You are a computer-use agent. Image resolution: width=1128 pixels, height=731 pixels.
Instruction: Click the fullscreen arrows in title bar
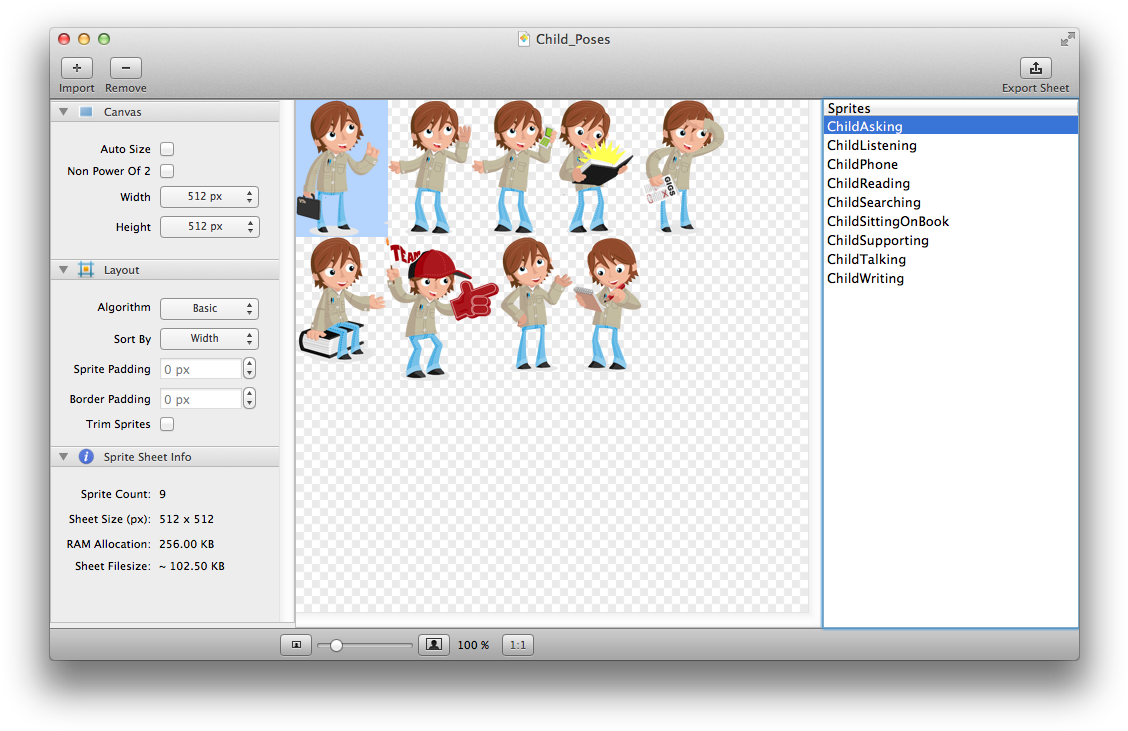pos(1067,39)
